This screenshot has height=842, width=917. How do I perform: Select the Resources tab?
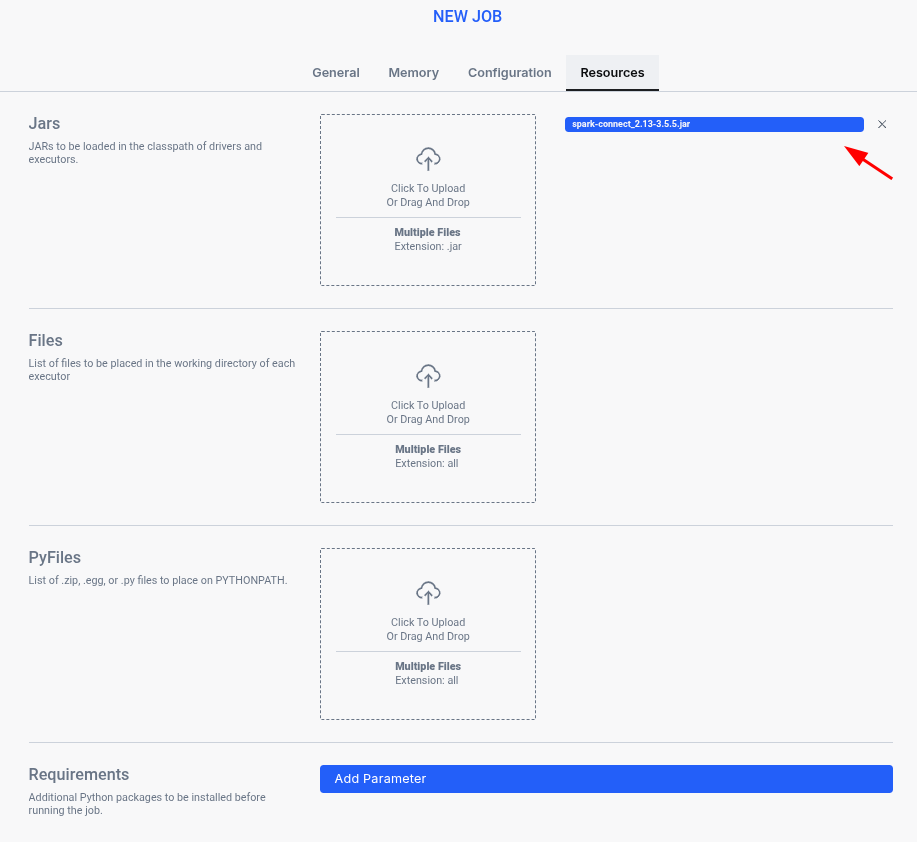[611, 72]
